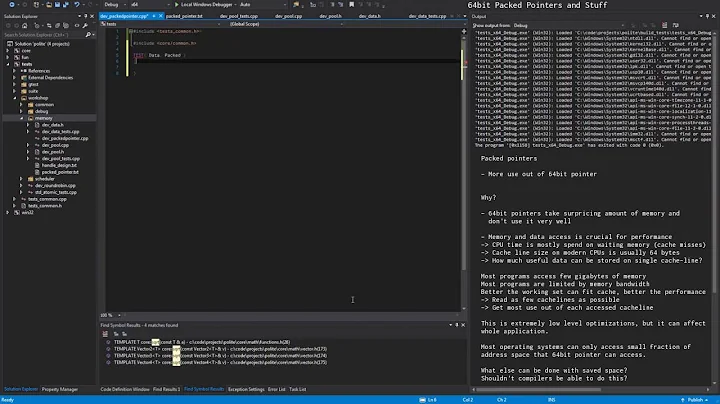
Task: Collapse the 'workshop' folder
Action: [15, 98]
